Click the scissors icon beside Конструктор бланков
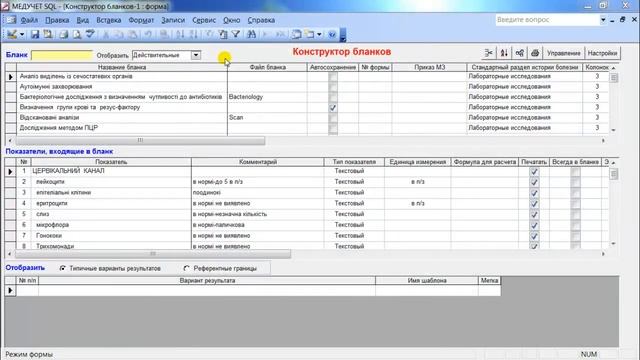This screenshot has width=640, height=360. [x=489, y=53]
